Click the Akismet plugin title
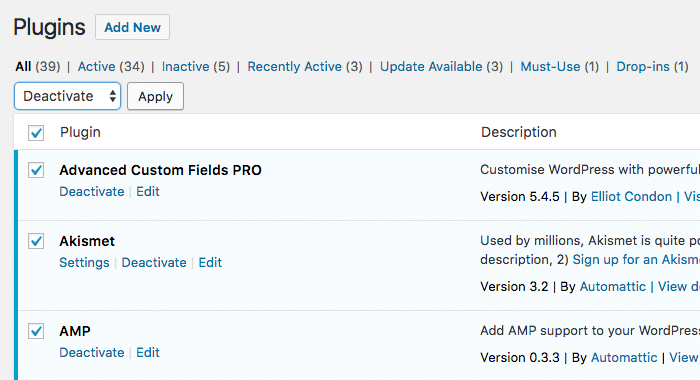 click(87, 241)
